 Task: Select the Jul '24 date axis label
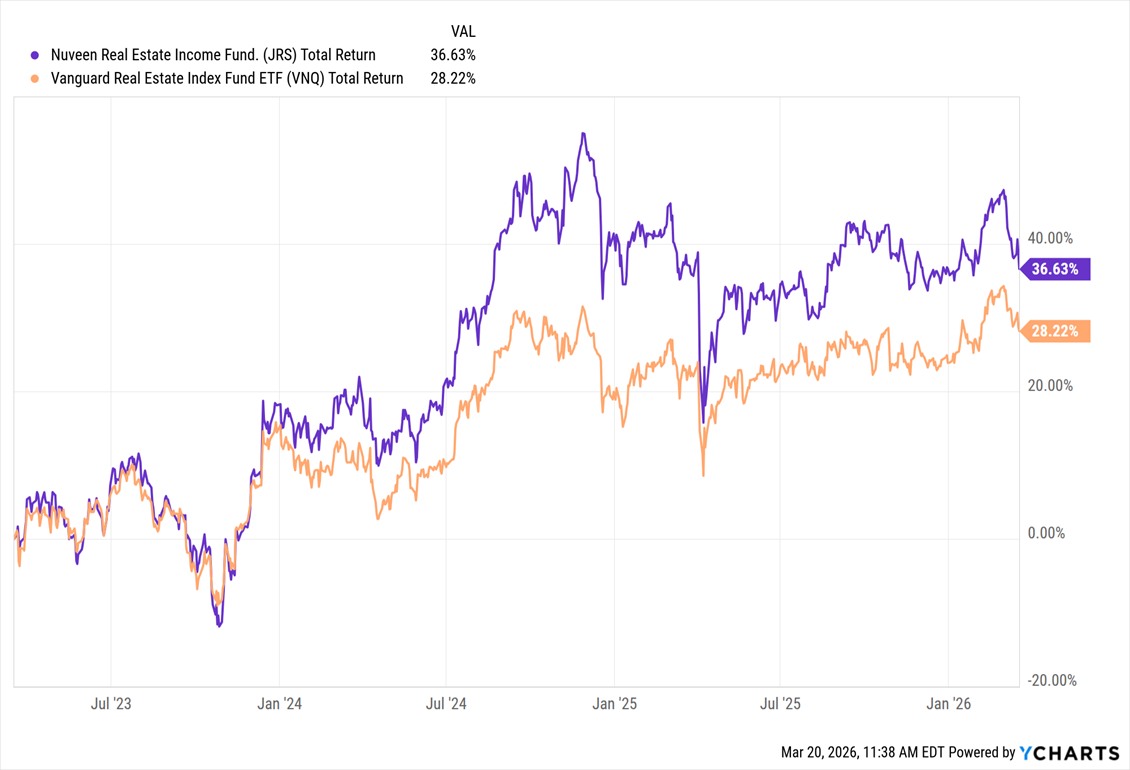(446, 703)
